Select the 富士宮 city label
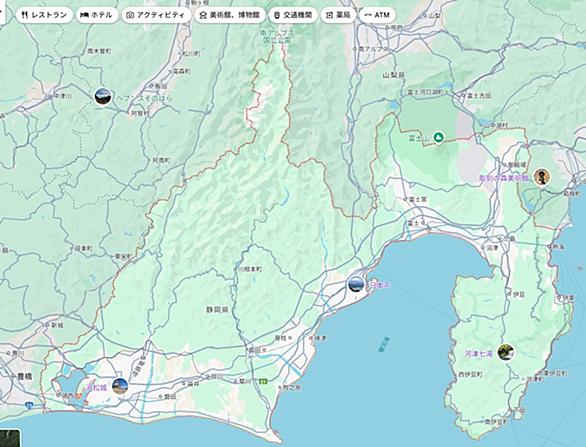Viewport: 586px width, 447px height. [x=417, y=199]
